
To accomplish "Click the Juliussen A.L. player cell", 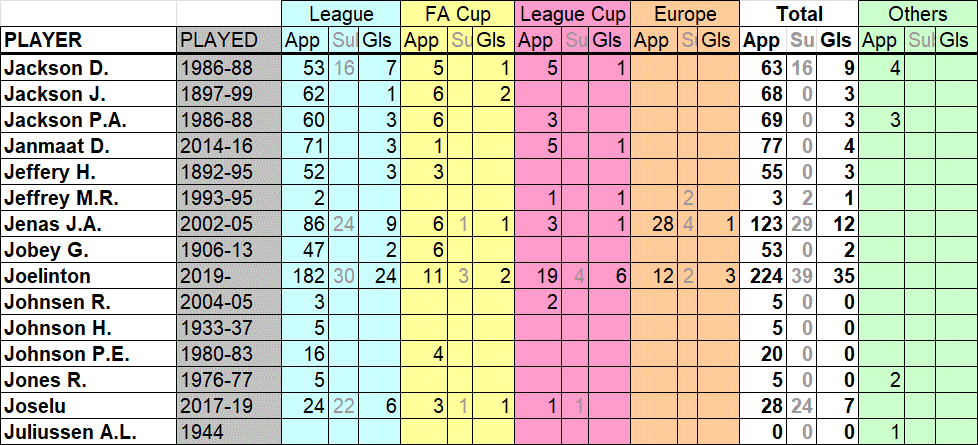I will [89, 432].
